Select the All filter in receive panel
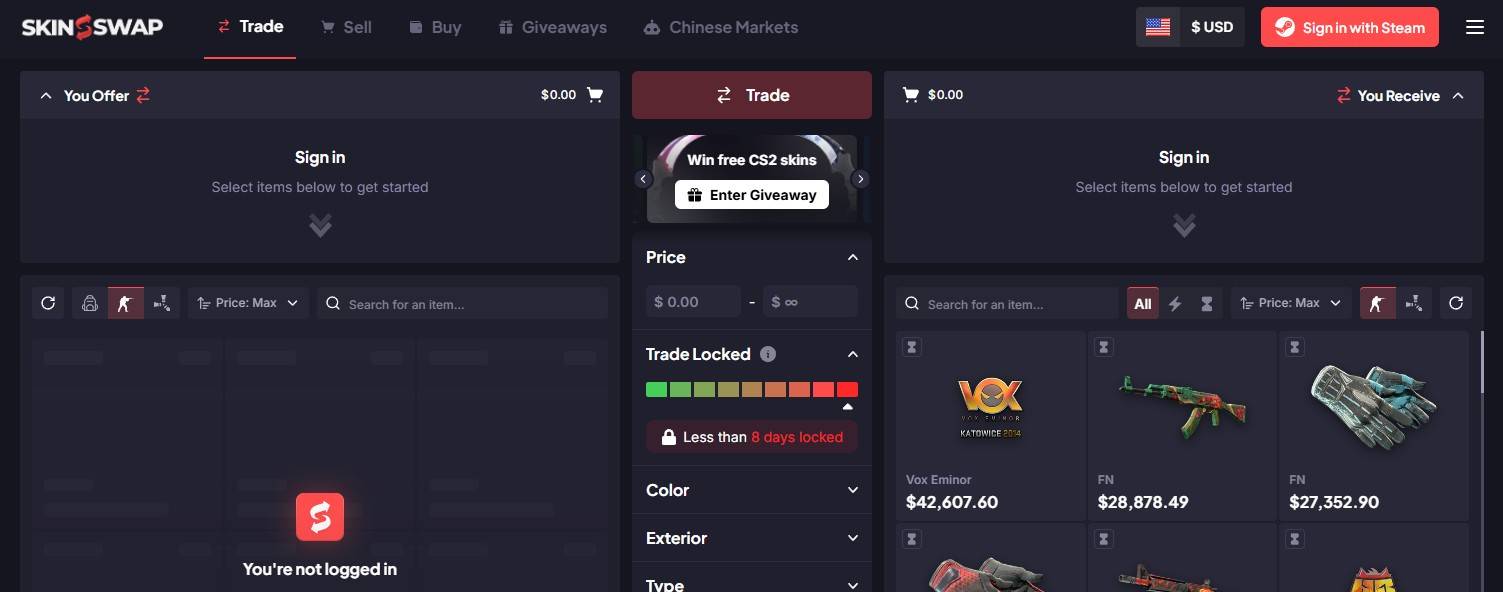Screen dimensions: 1503x592 tap(1143, 303)
